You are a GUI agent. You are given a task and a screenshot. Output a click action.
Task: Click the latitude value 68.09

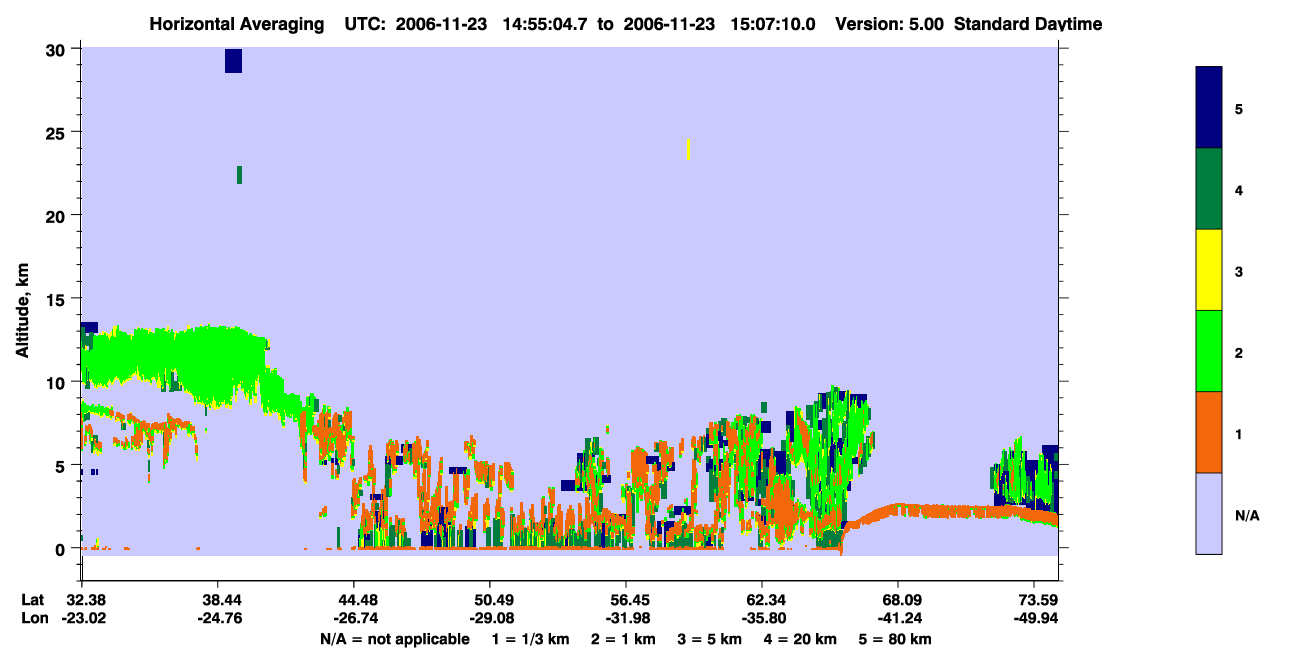click(x=898, y=600)
